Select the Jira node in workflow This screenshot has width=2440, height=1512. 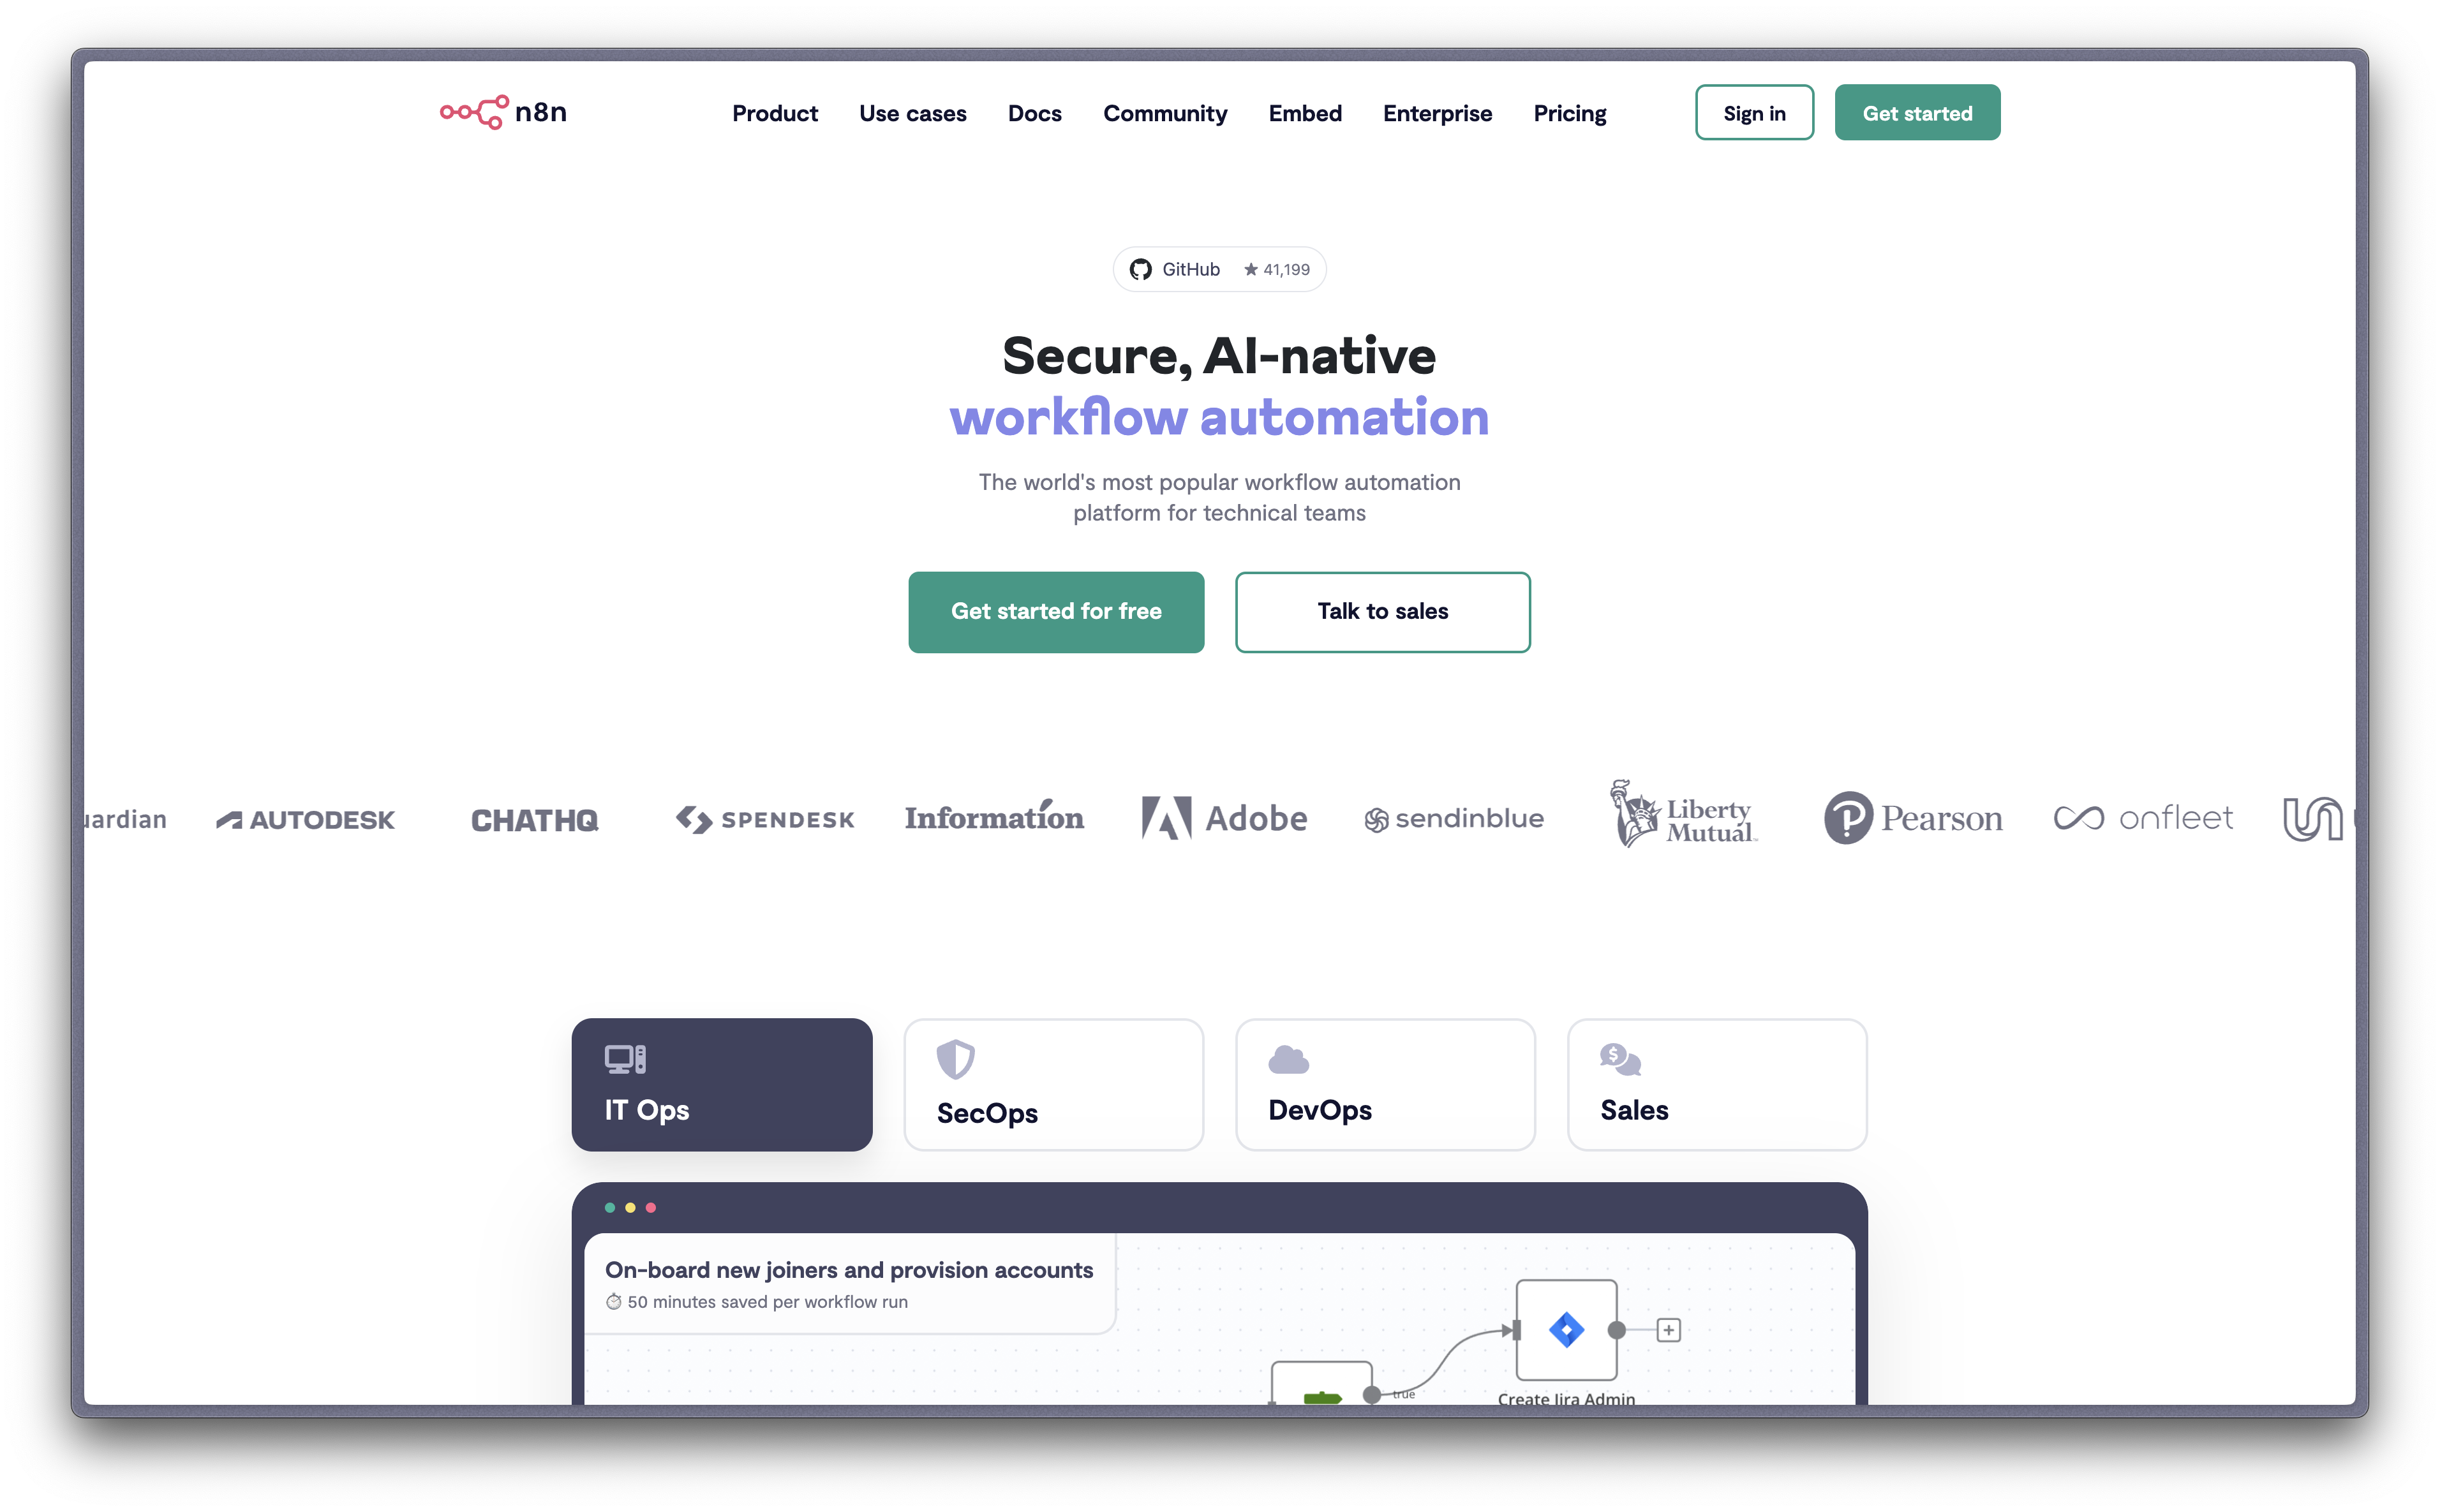click(x=1566, y=1330)
